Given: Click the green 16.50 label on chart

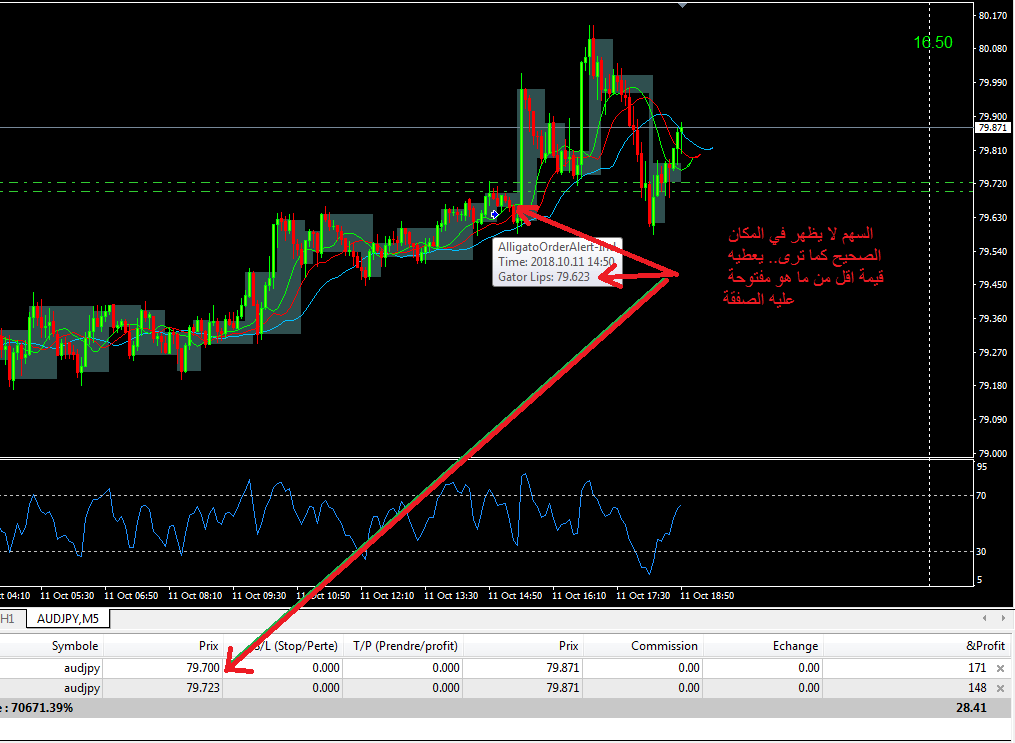Looking at the screenshot, I should 932,42.
